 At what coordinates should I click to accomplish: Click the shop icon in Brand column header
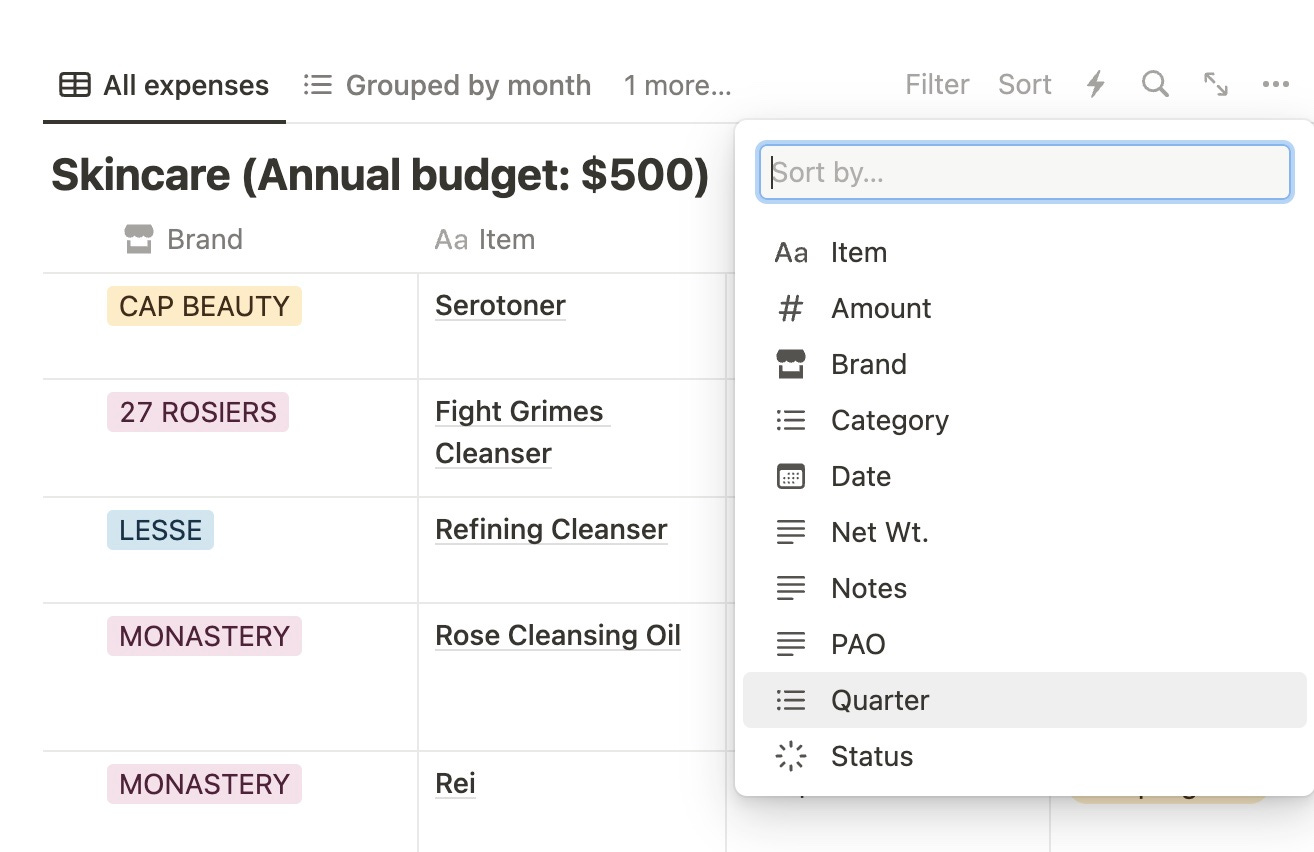point(139,239)
